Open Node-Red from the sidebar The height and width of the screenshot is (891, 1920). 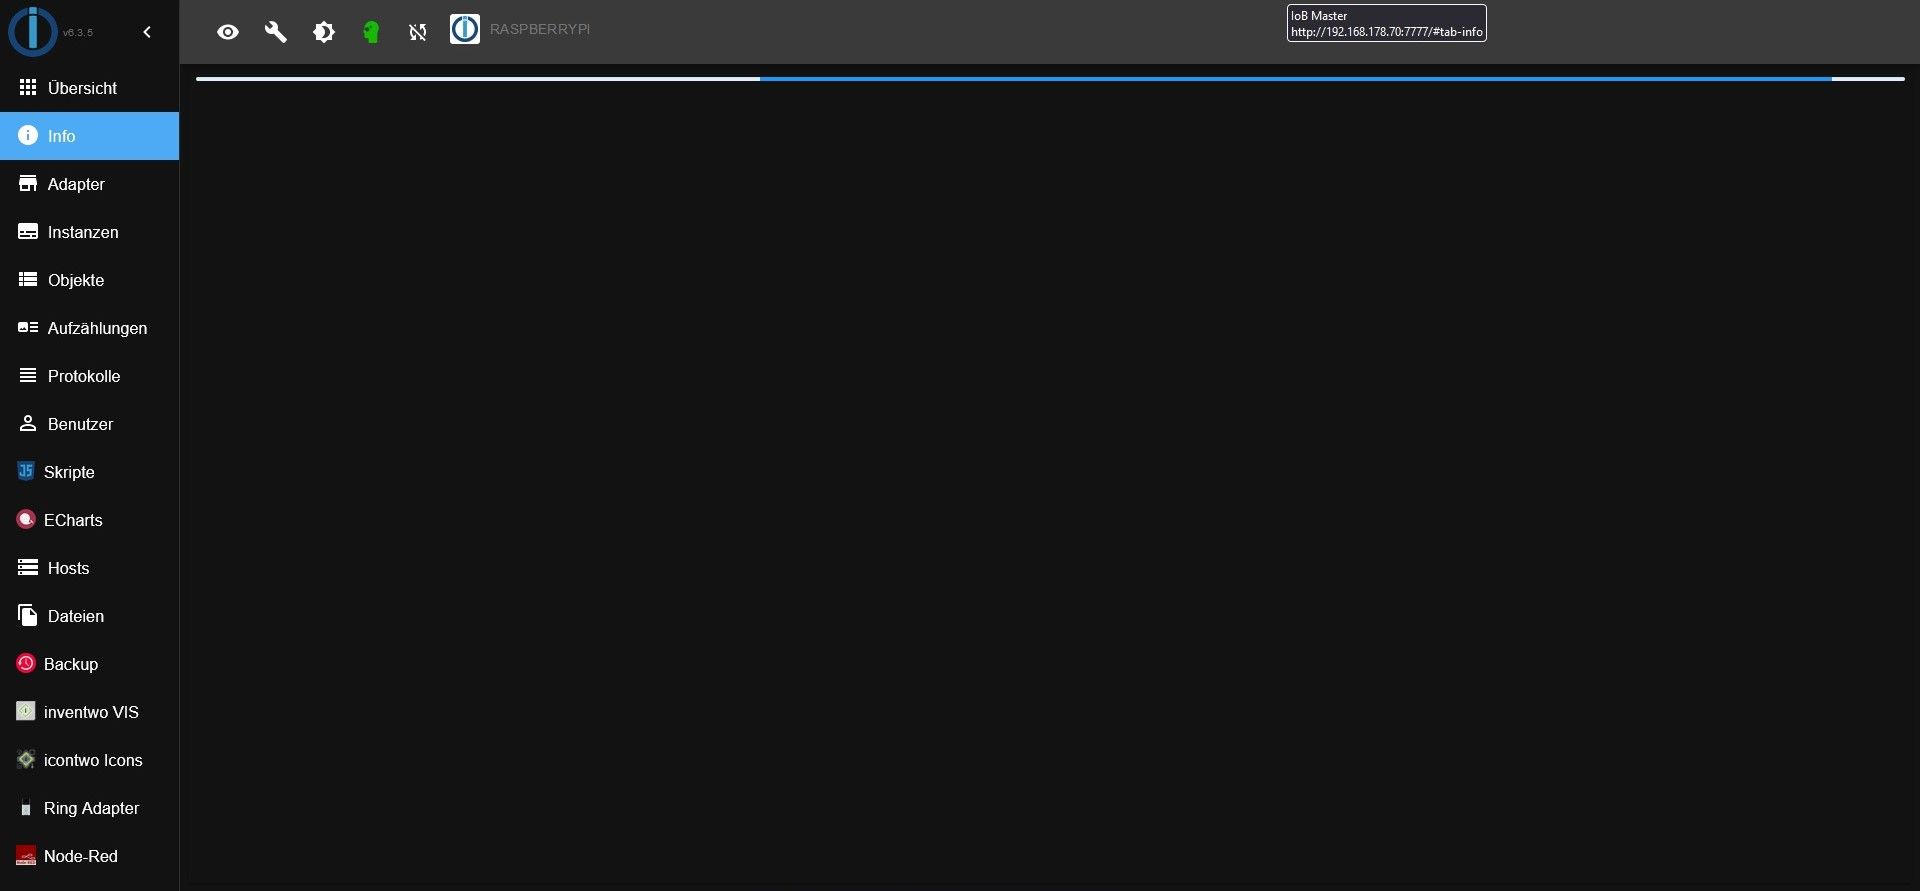89,856
